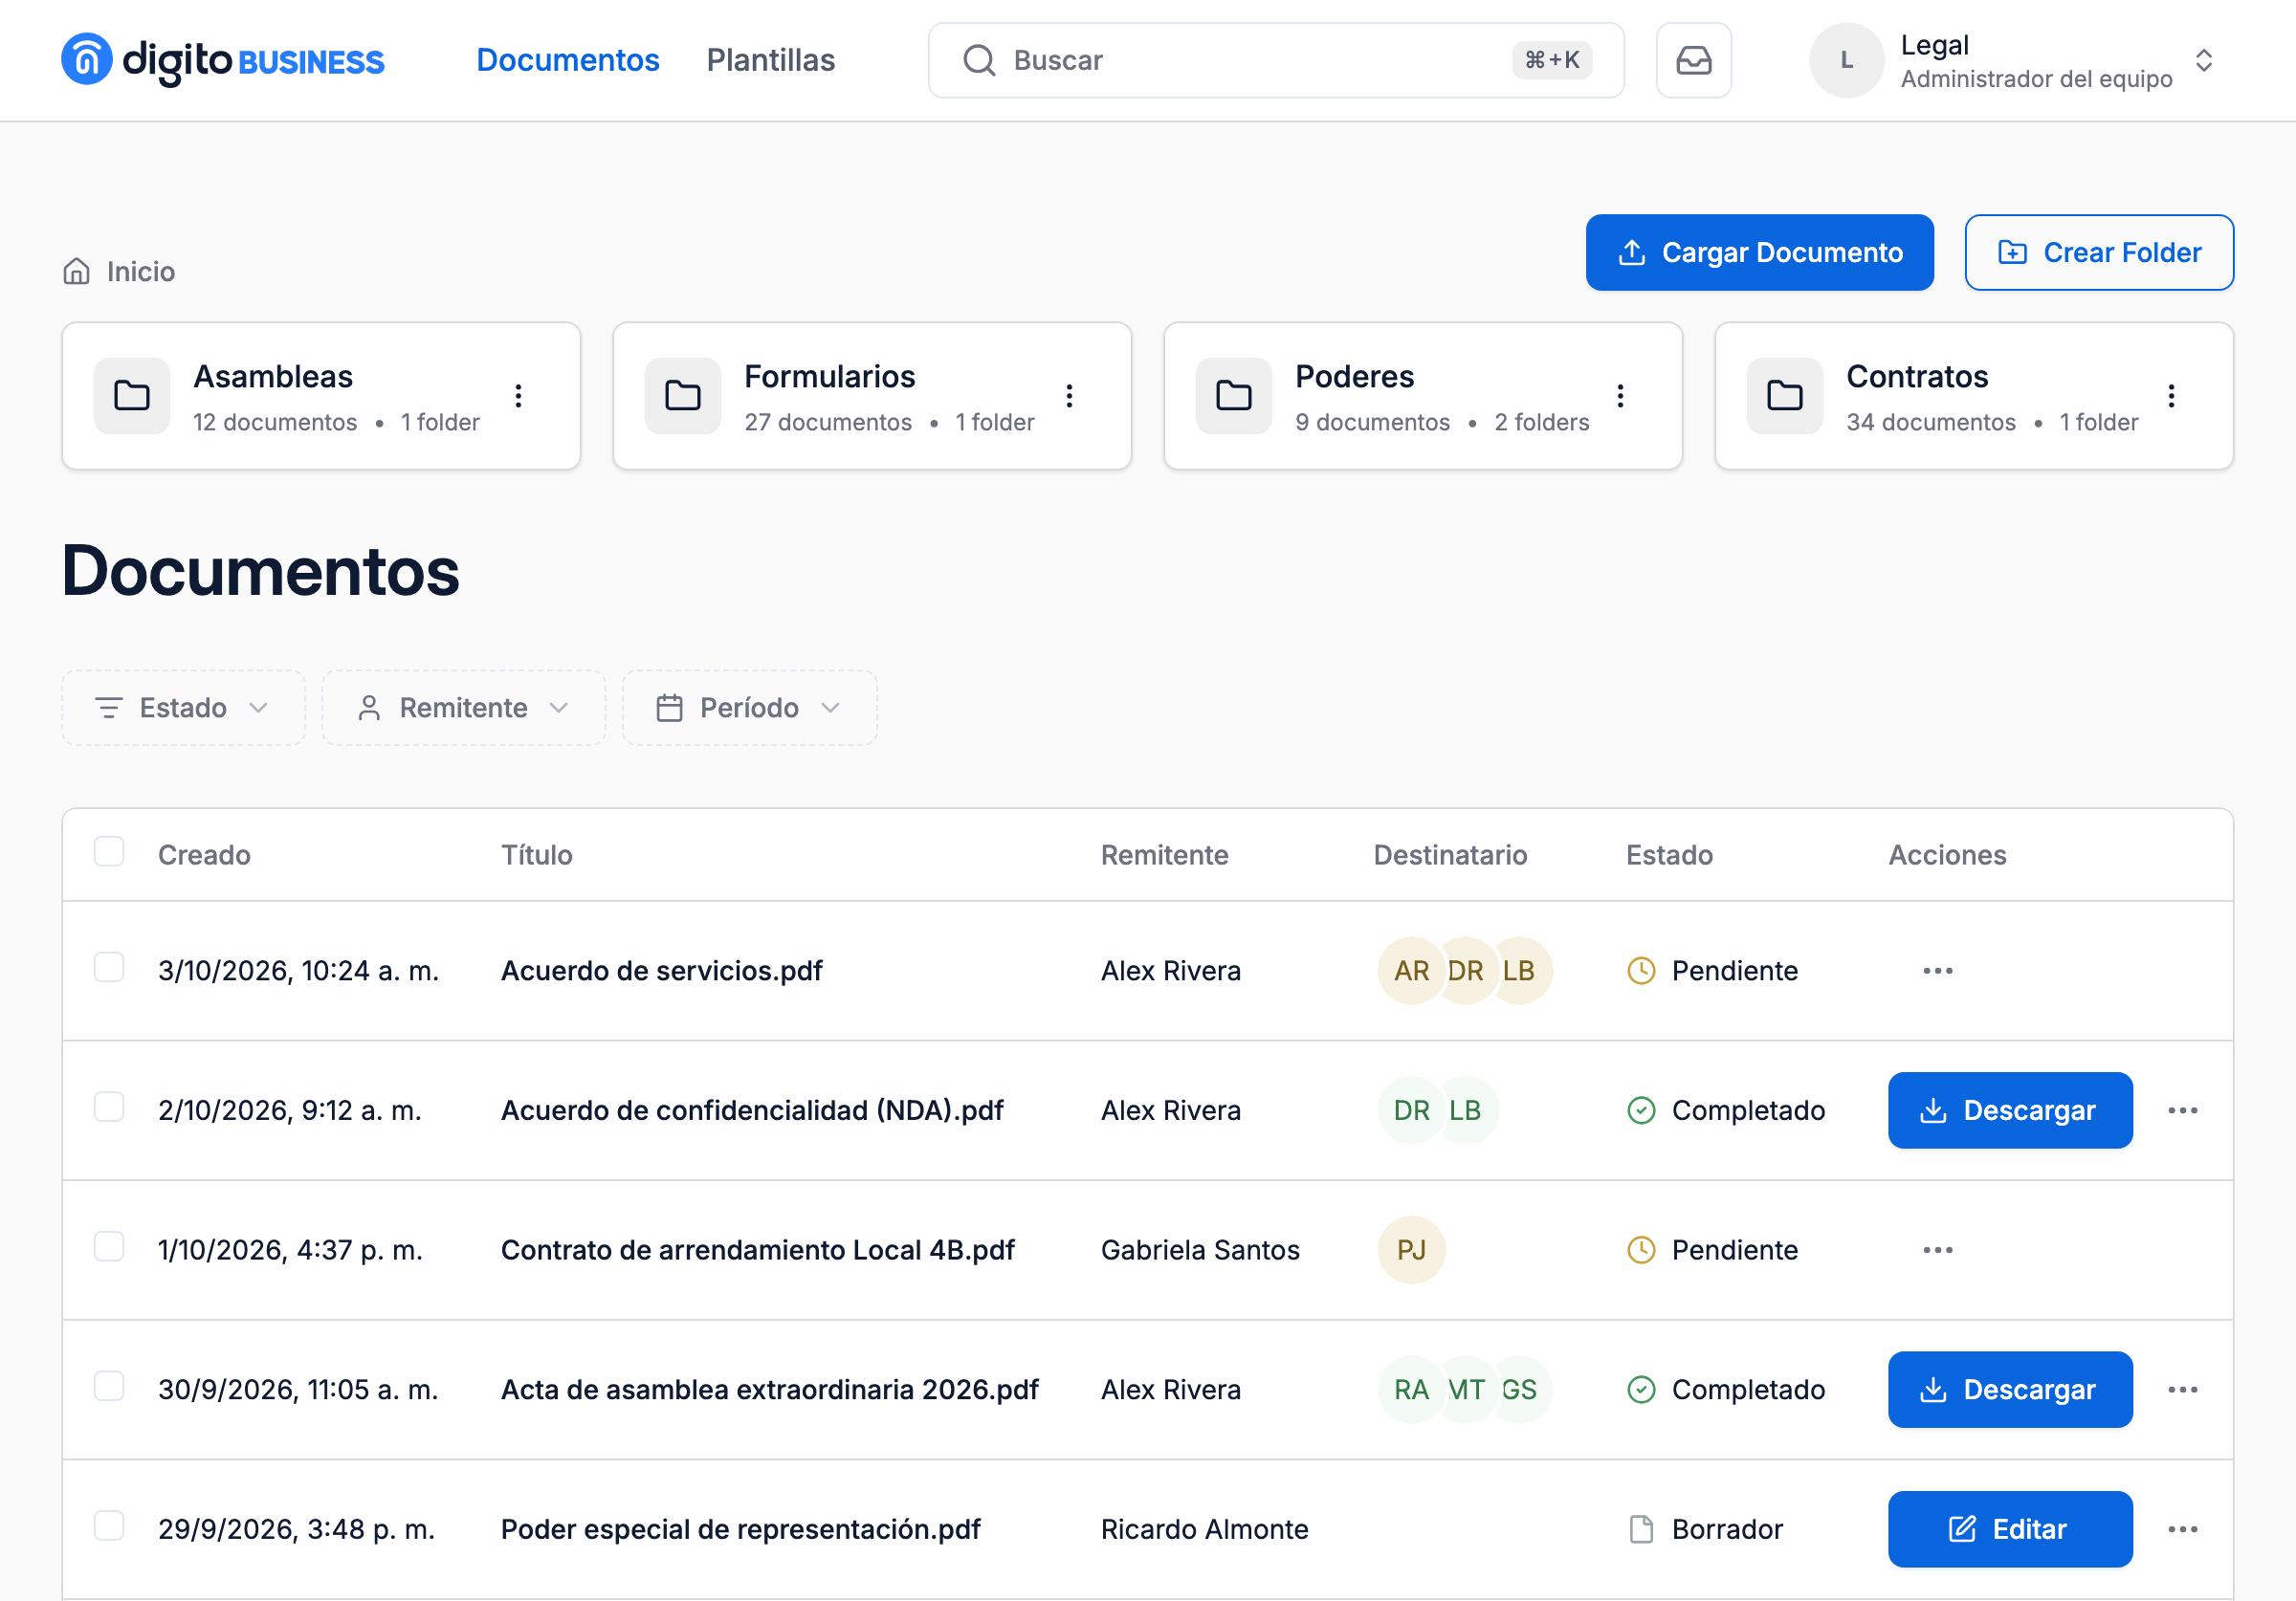The image size is (2296, 1601).
Task: Click the PJ recipient avatar
Action: point(1411,1250)
